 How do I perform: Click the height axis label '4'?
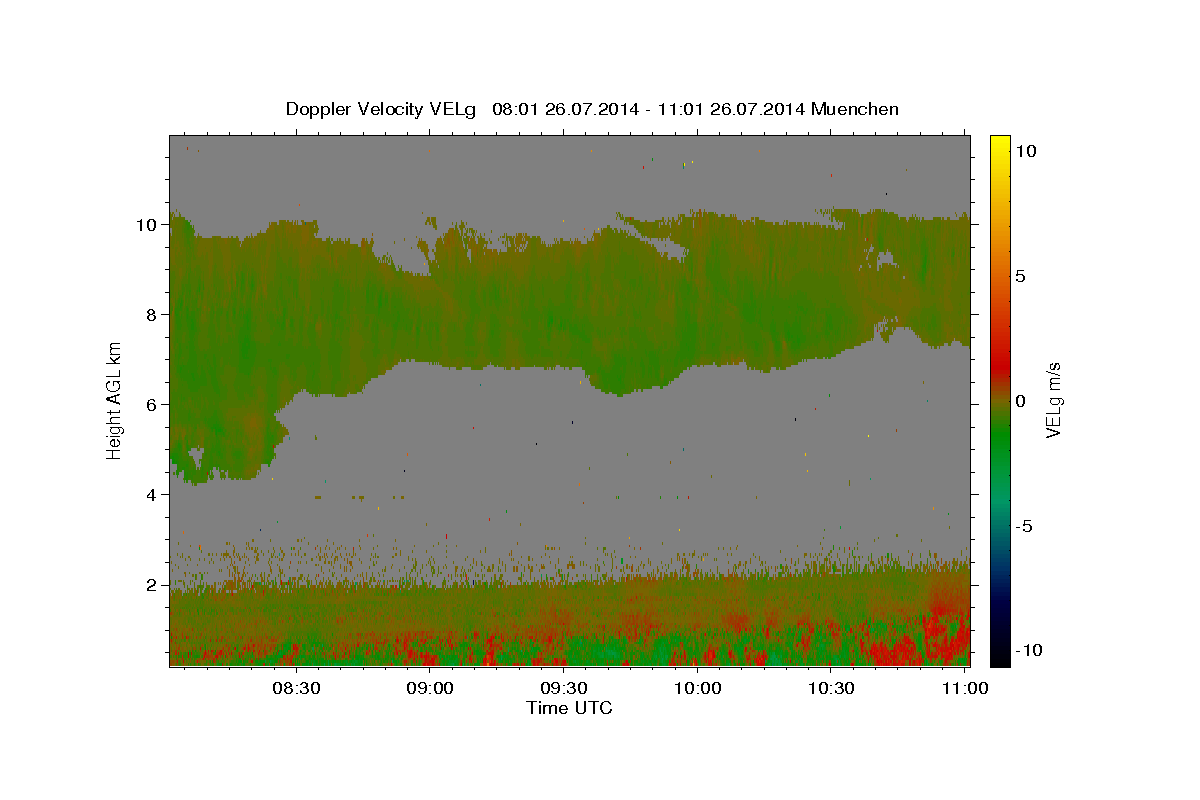click(153, 495)
